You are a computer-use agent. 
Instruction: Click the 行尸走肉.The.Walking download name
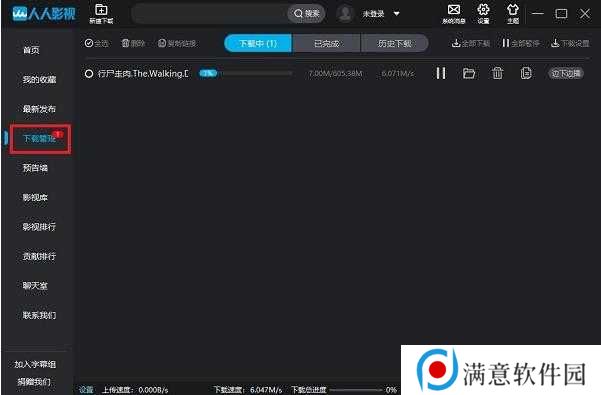click(143, 74)
